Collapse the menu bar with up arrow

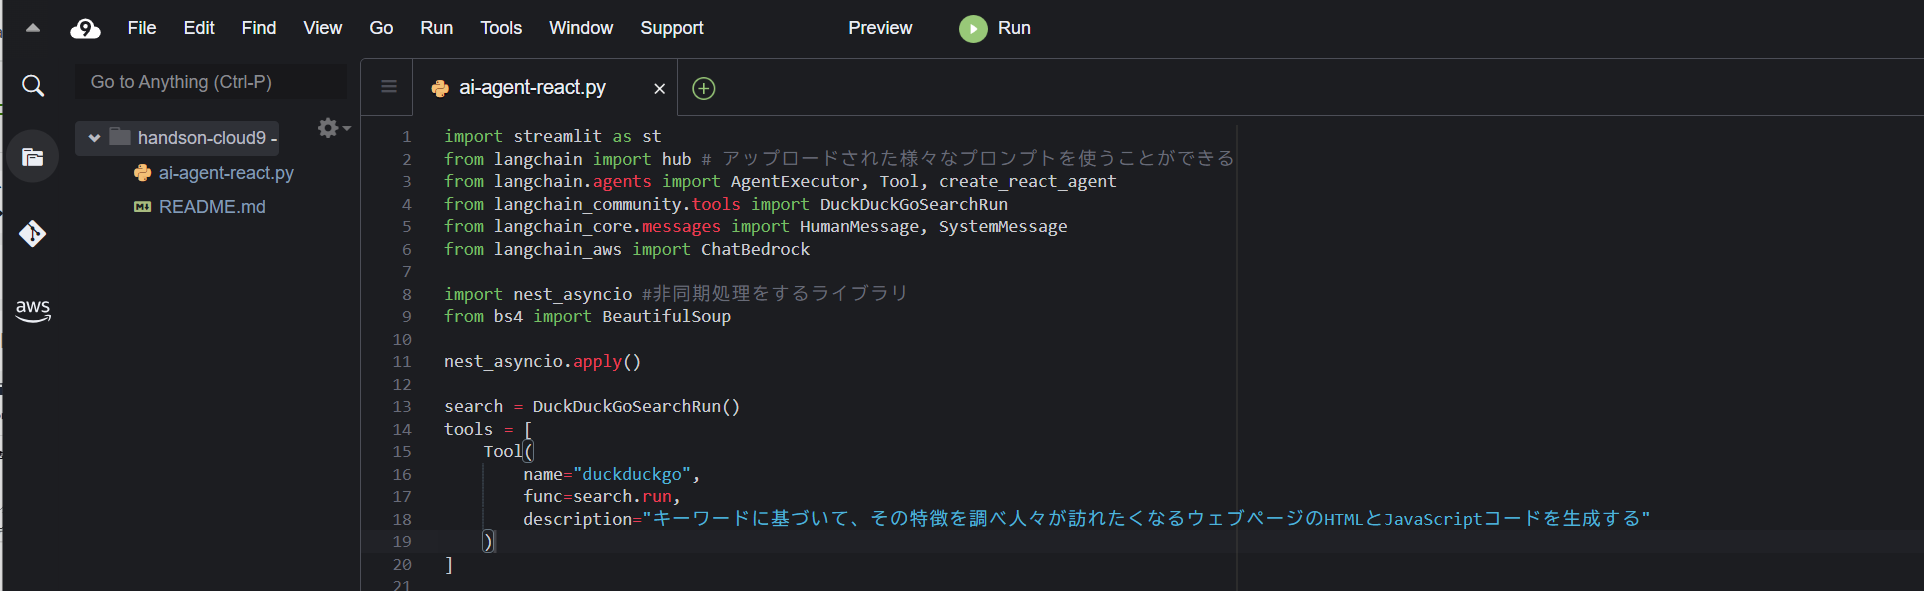(x=33, y=28)
